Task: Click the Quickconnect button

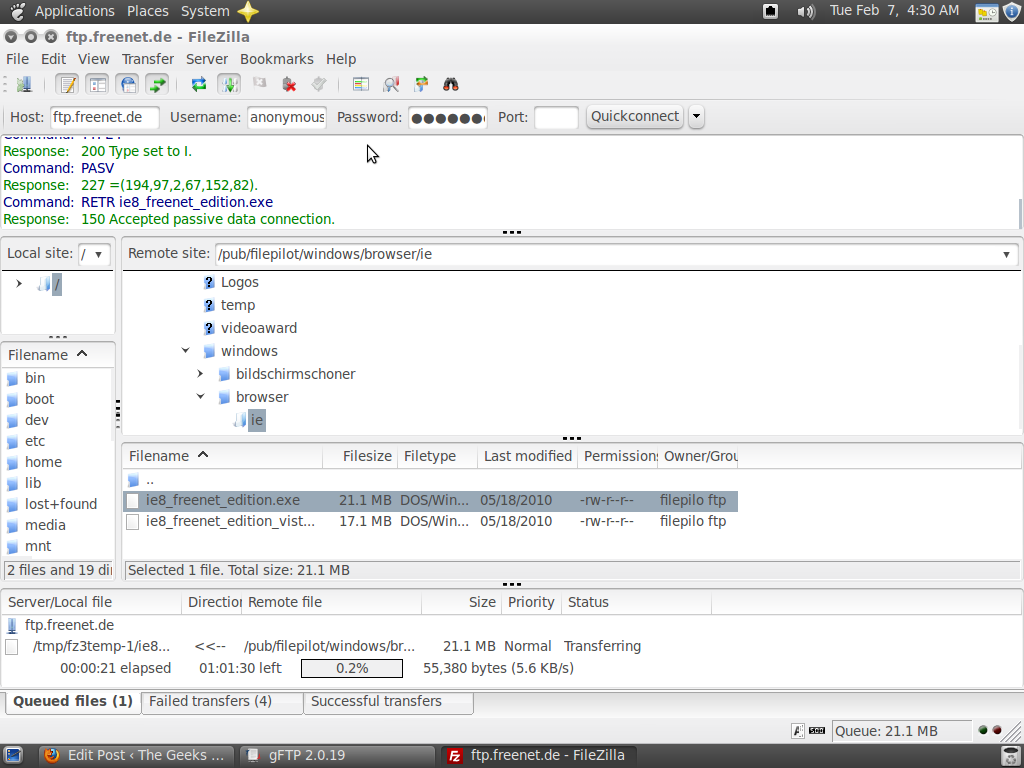Action: pyautogui.click(x=635, y=117)
